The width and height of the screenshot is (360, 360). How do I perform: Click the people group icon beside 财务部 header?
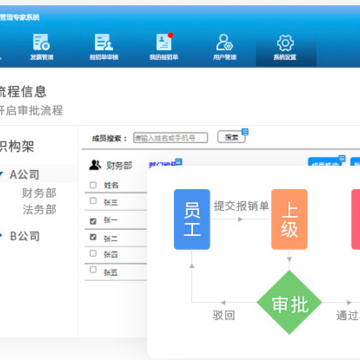pyautogui.click(x=95, y=165)
